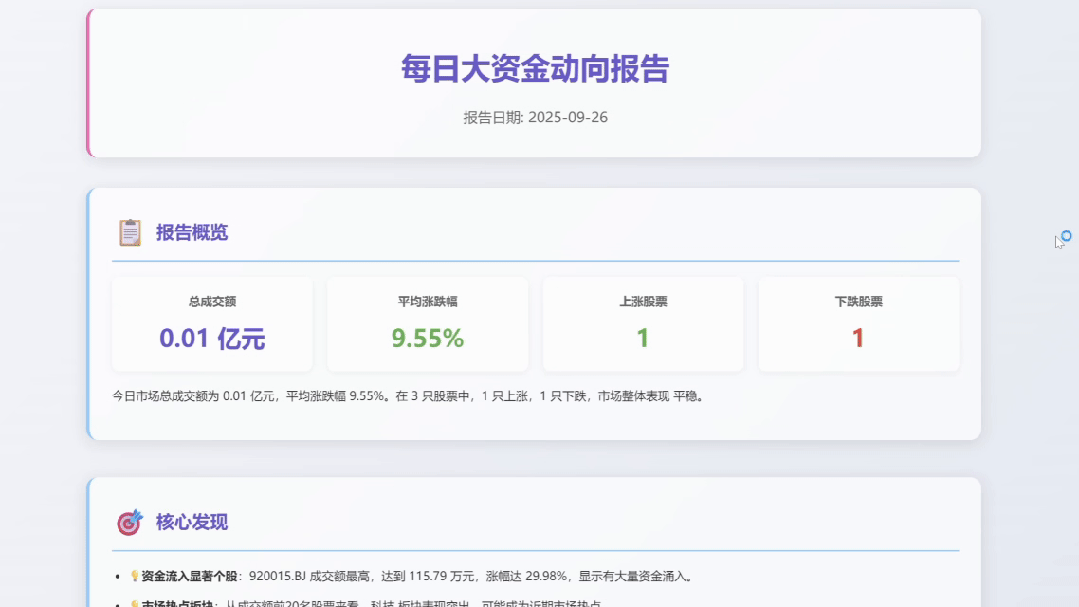The width and height of the screenshot is (1079, 607).
Task: Click the lightbulb icon before 市场热点板块
Action: (x=134, y=602)
